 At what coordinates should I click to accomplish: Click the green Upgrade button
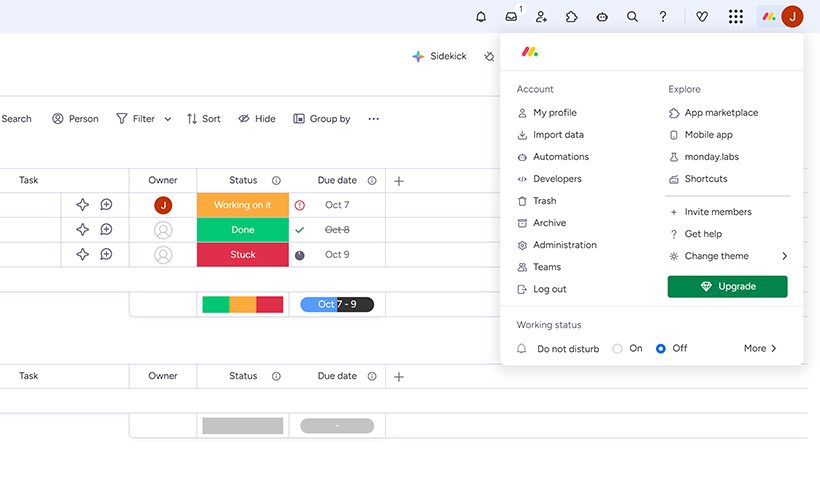pyautogui.click(x=727, y=287)
